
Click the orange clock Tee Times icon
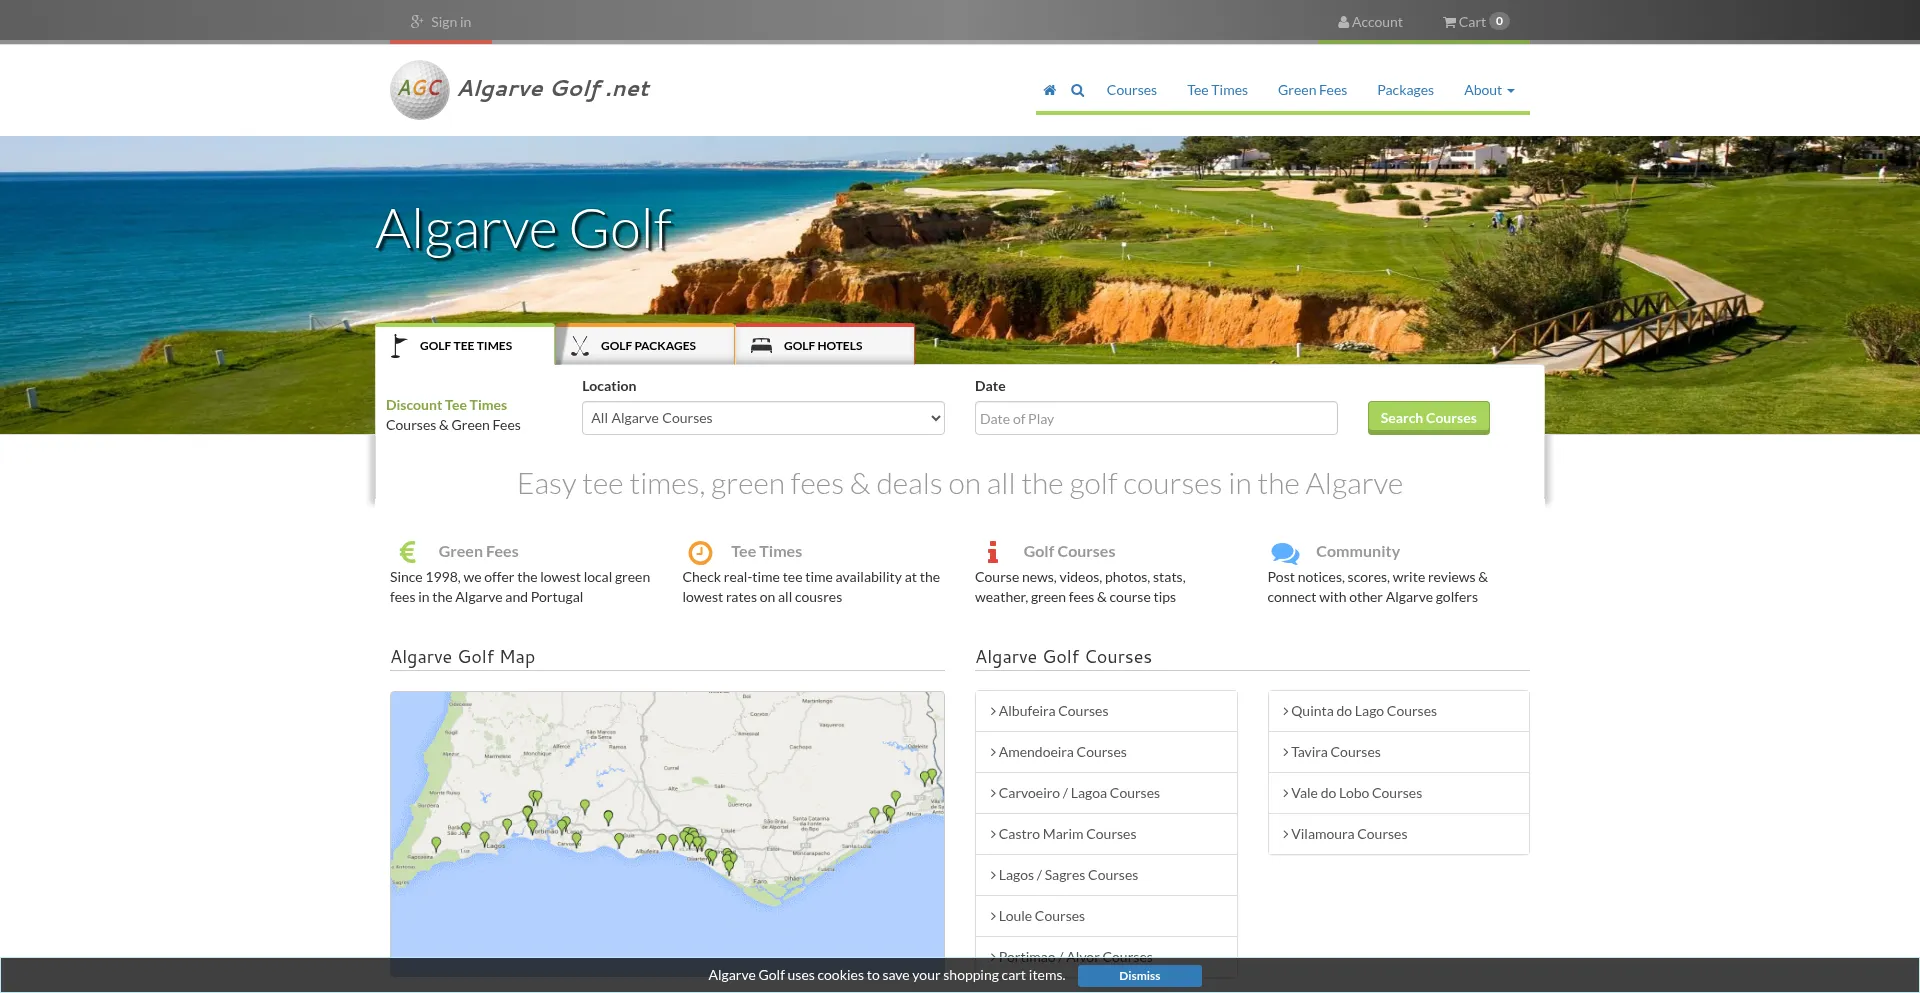click(700, 552)
